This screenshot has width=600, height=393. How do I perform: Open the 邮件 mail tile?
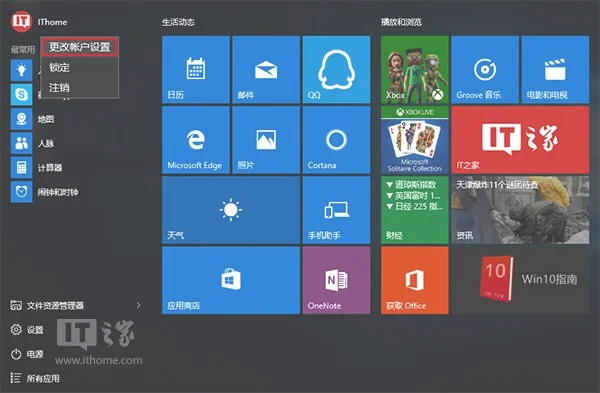click(x=266, y=70)
